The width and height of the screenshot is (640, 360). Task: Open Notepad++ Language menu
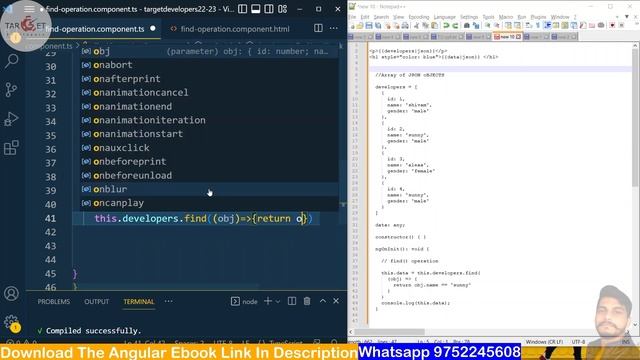(444, 17)
